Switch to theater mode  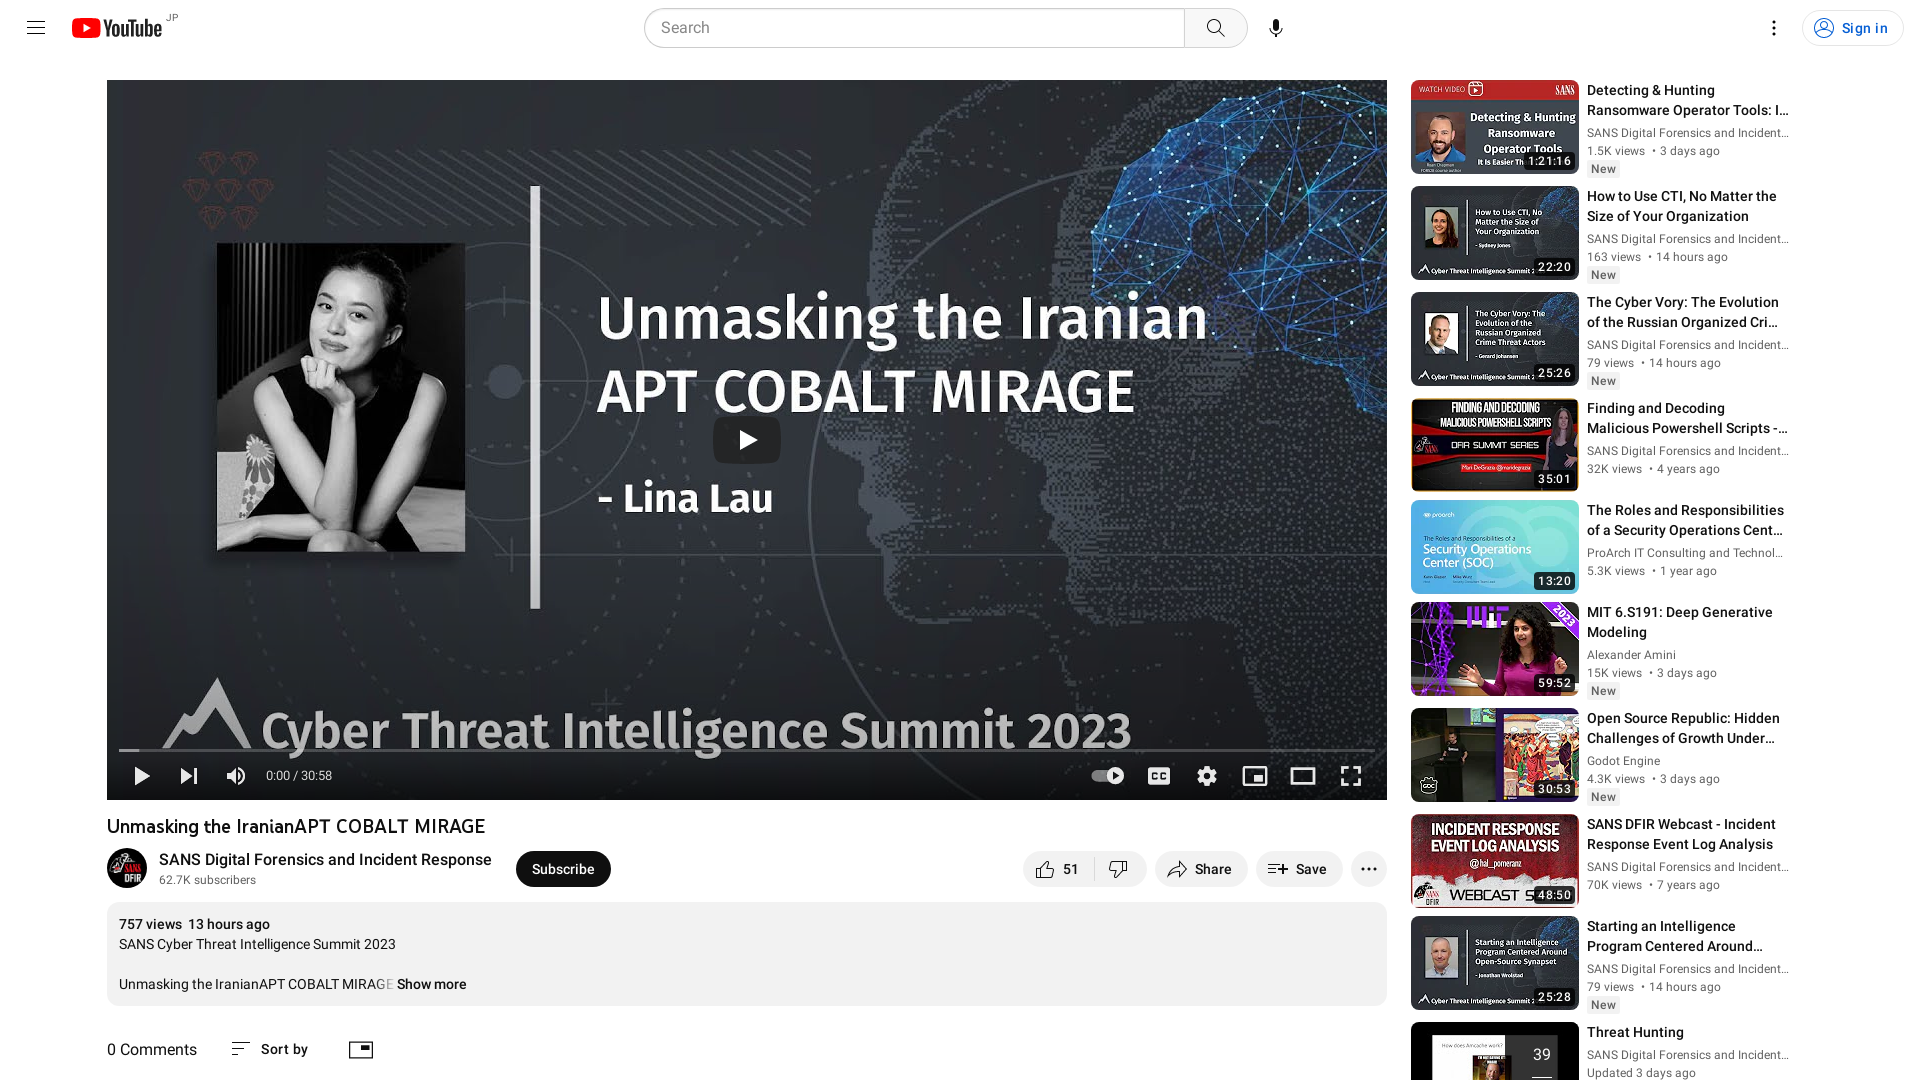[1303, 776]
